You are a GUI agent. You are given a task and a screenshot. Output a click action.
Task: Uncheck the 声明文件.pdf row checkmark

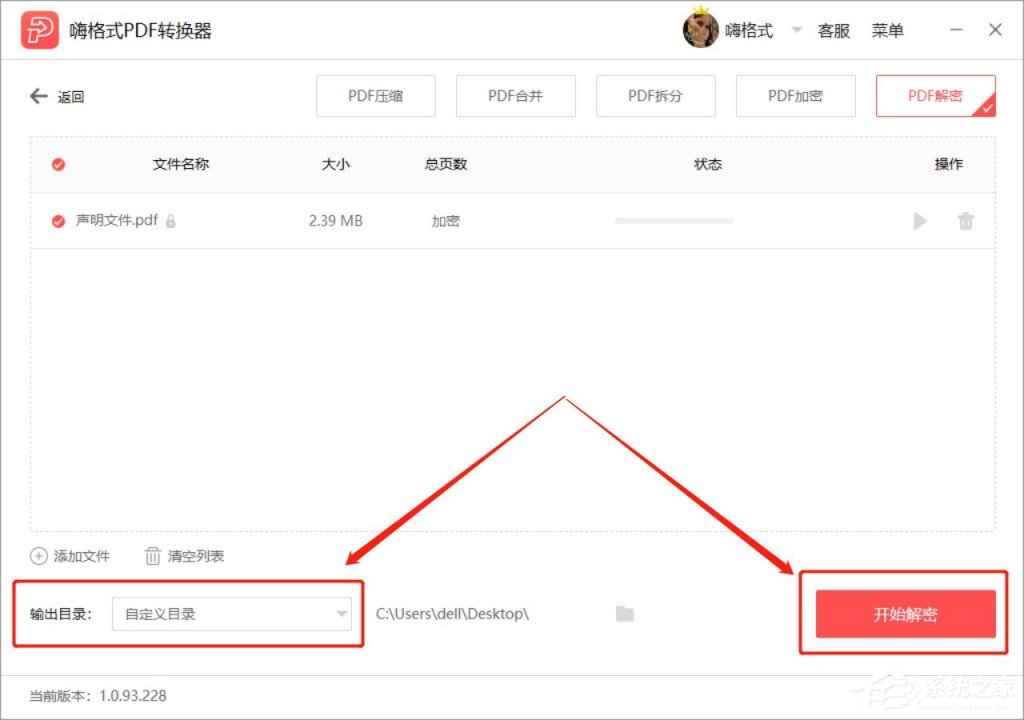tap(57, 221)
